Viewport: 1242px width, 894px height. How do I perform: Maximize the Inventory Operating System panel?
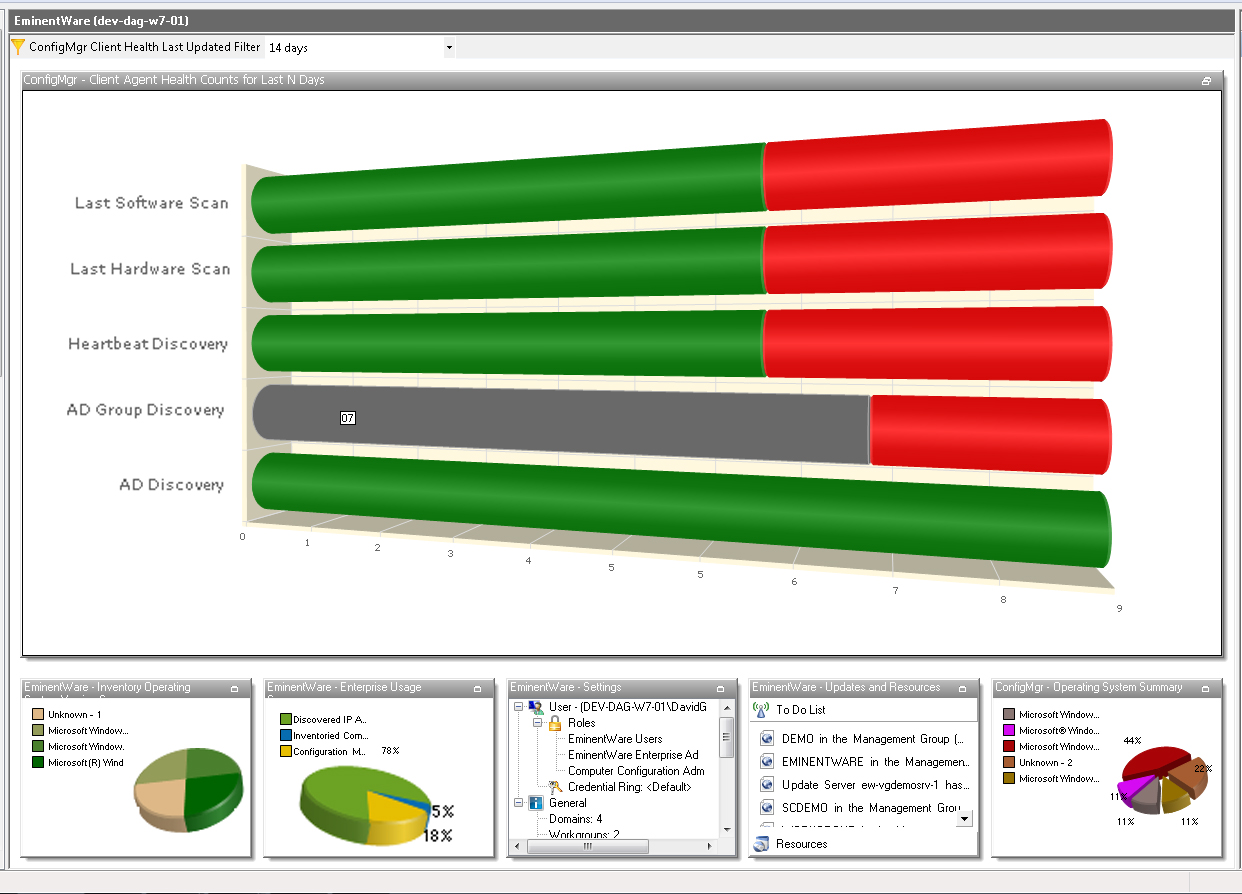pos(234,688)
